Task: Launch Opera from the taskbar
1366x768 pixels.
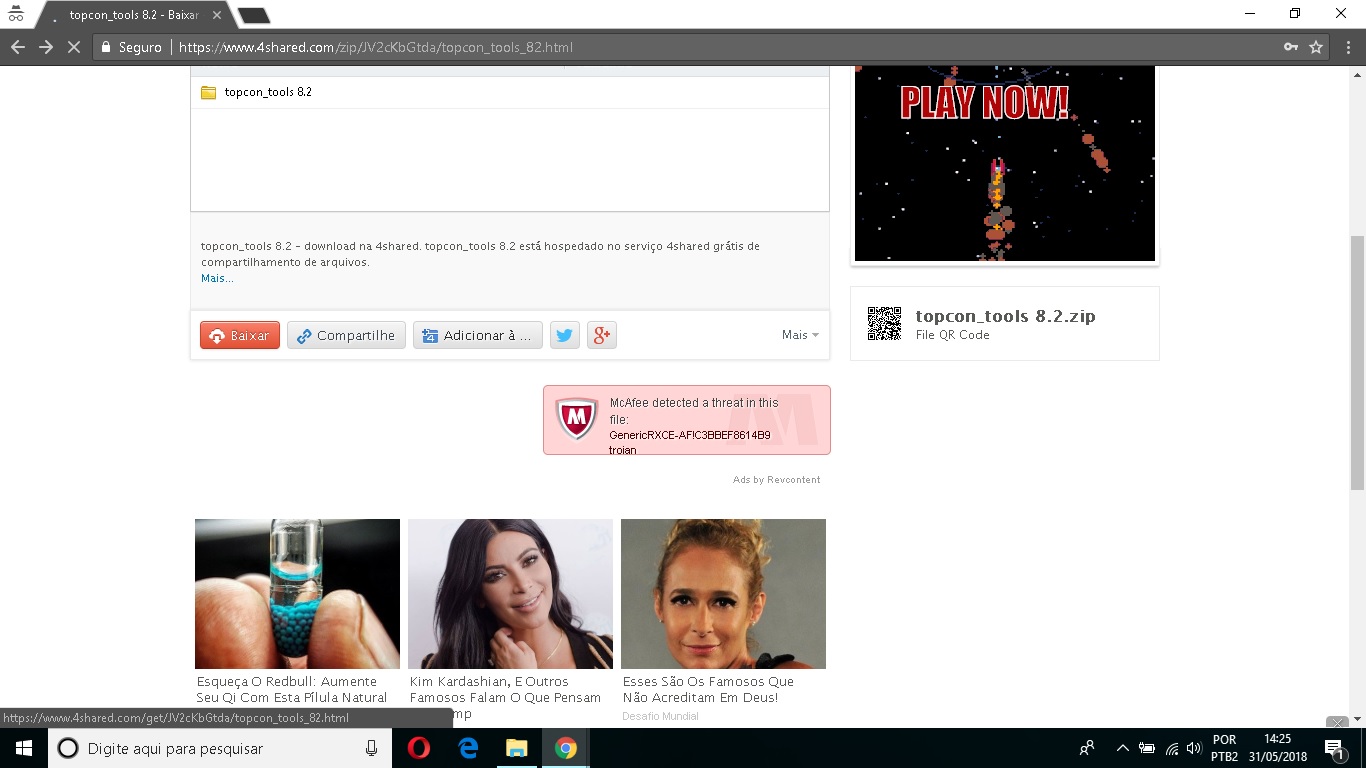Action: pos(419,748)
